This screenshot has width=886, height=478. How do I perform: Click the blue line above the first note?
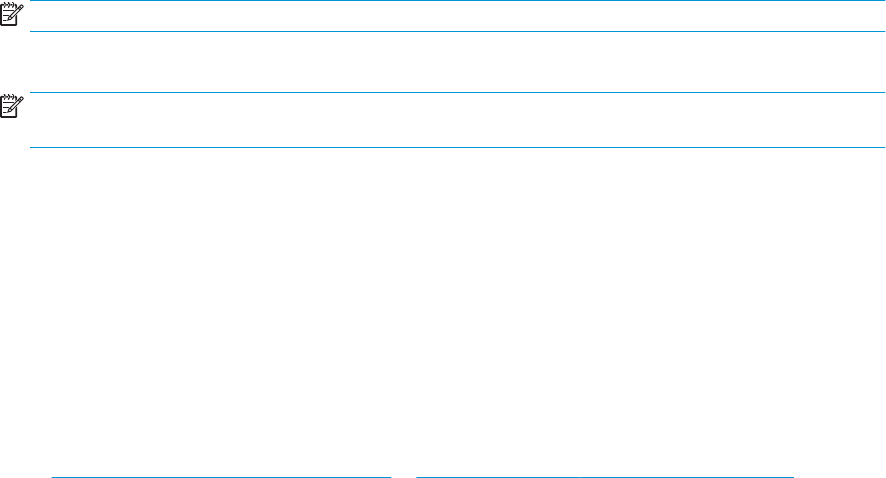coord(457,1)
